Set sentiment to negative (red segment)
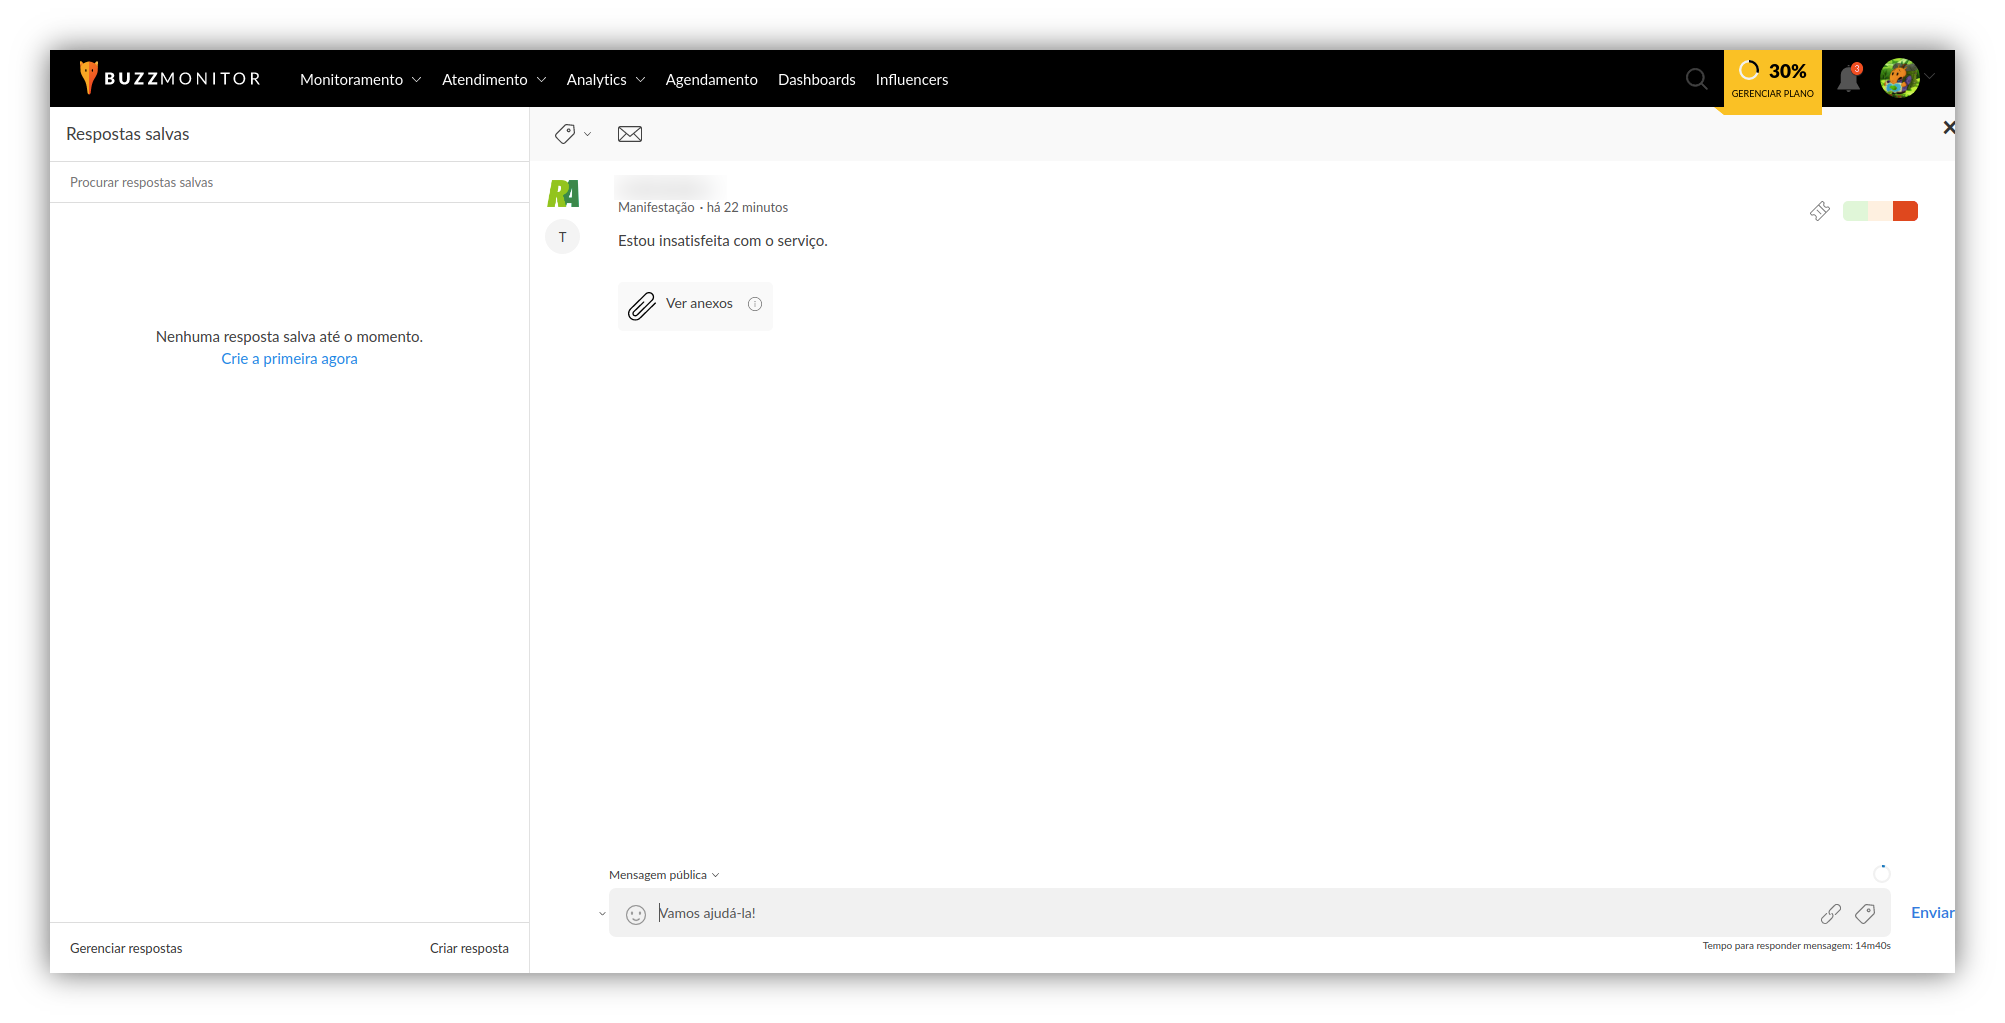 [1905, 211]
